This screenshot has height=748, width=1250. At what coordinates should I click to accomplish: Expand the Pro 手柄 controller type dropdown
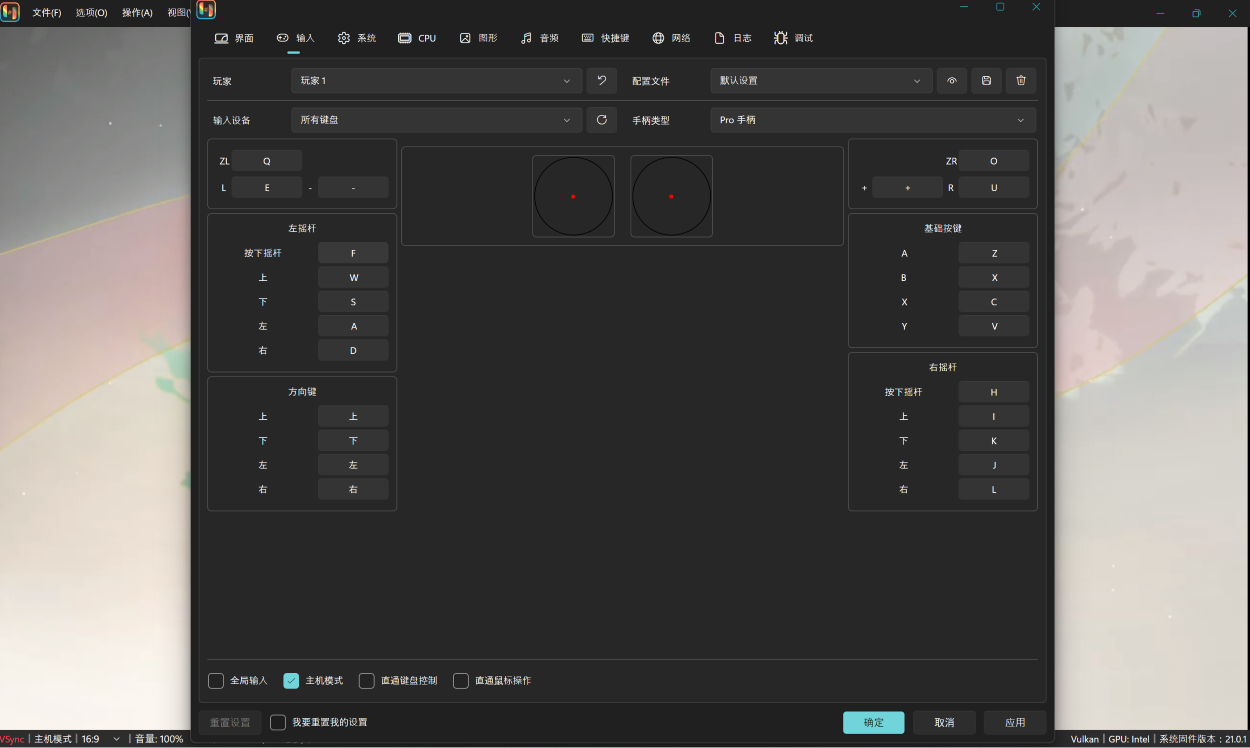[x=872, y=120]
